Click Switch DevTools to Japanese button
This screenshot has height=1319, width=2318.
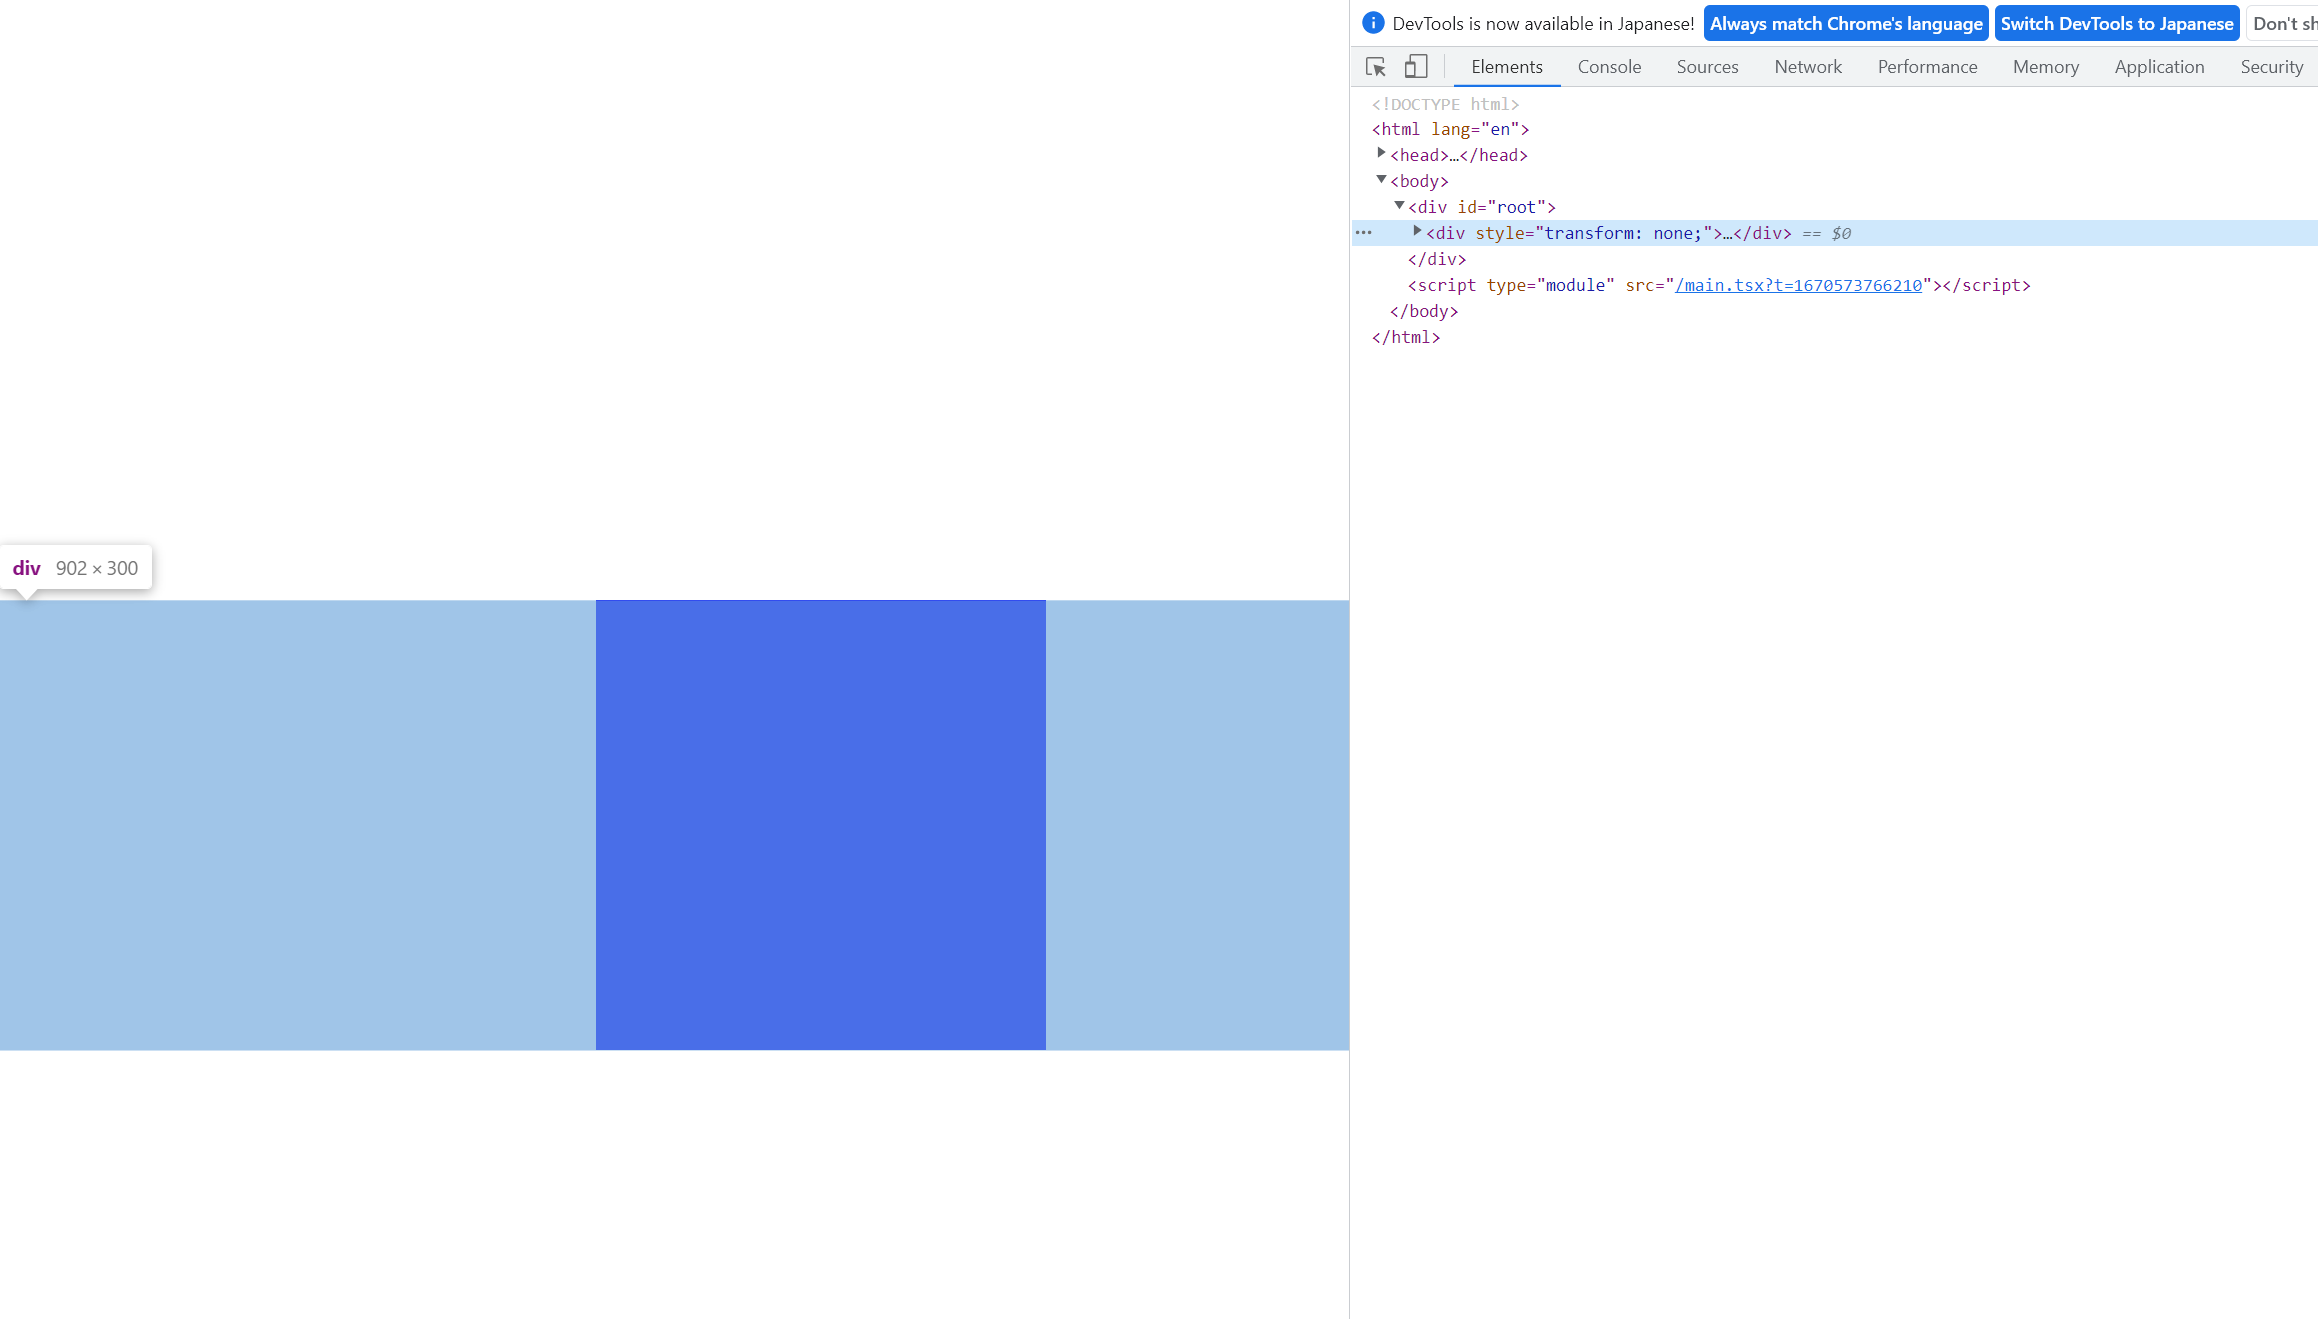(x=2116, y=24)
